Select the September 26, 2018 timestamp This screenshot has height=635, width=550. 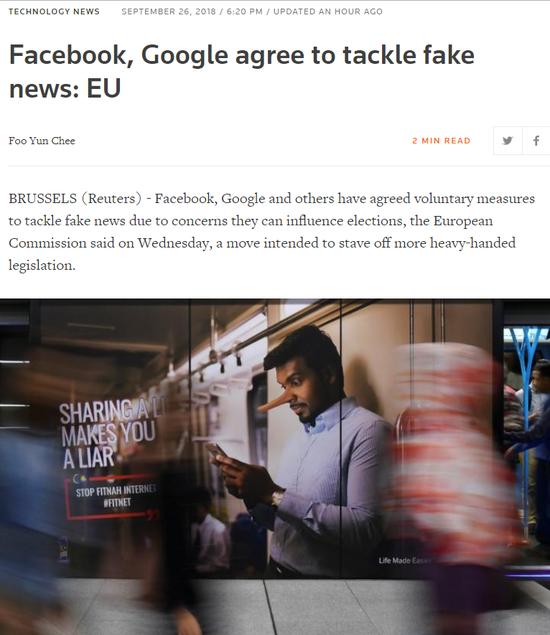pyautogui.click(x=168, y=11)
